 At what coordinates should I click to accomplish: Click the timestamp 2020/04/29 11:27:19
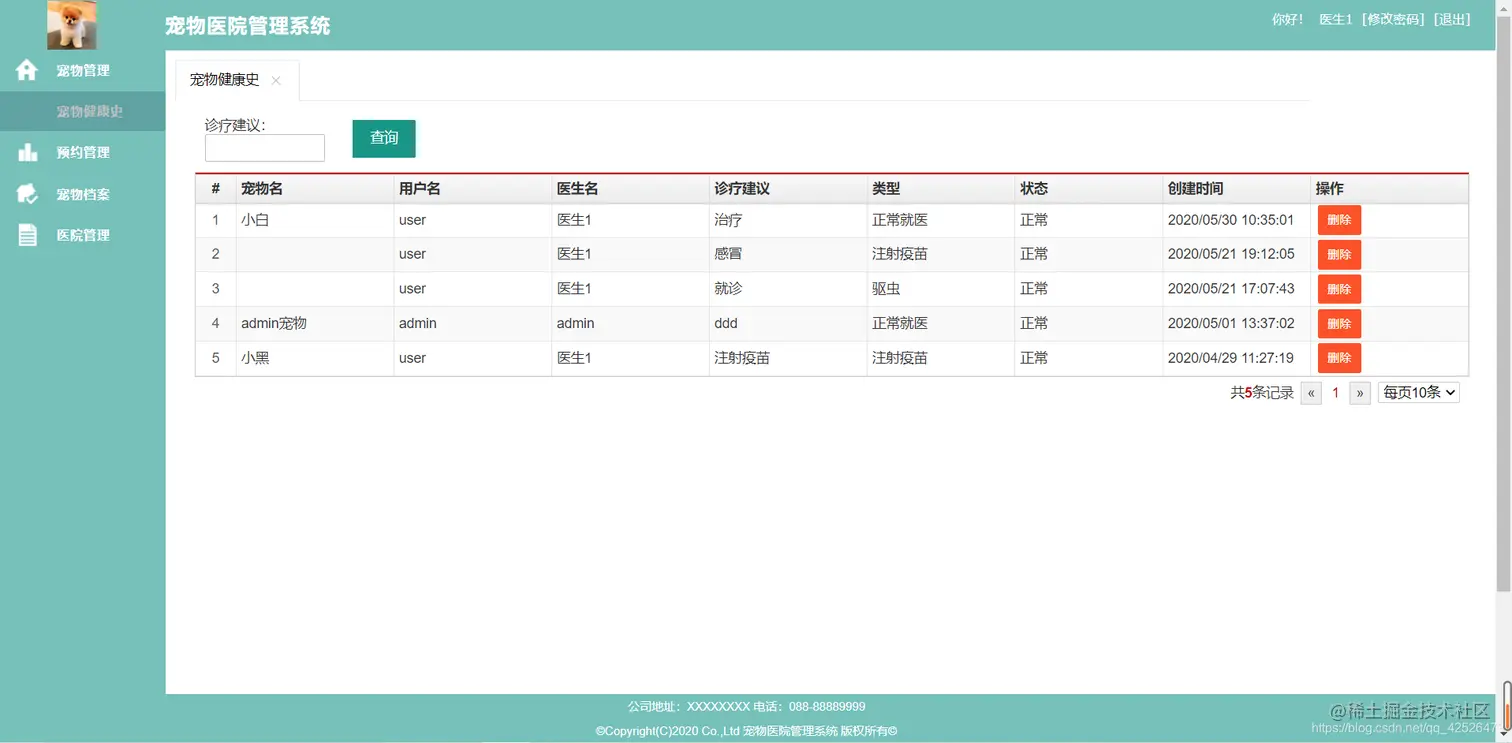tap(1231, 358)
